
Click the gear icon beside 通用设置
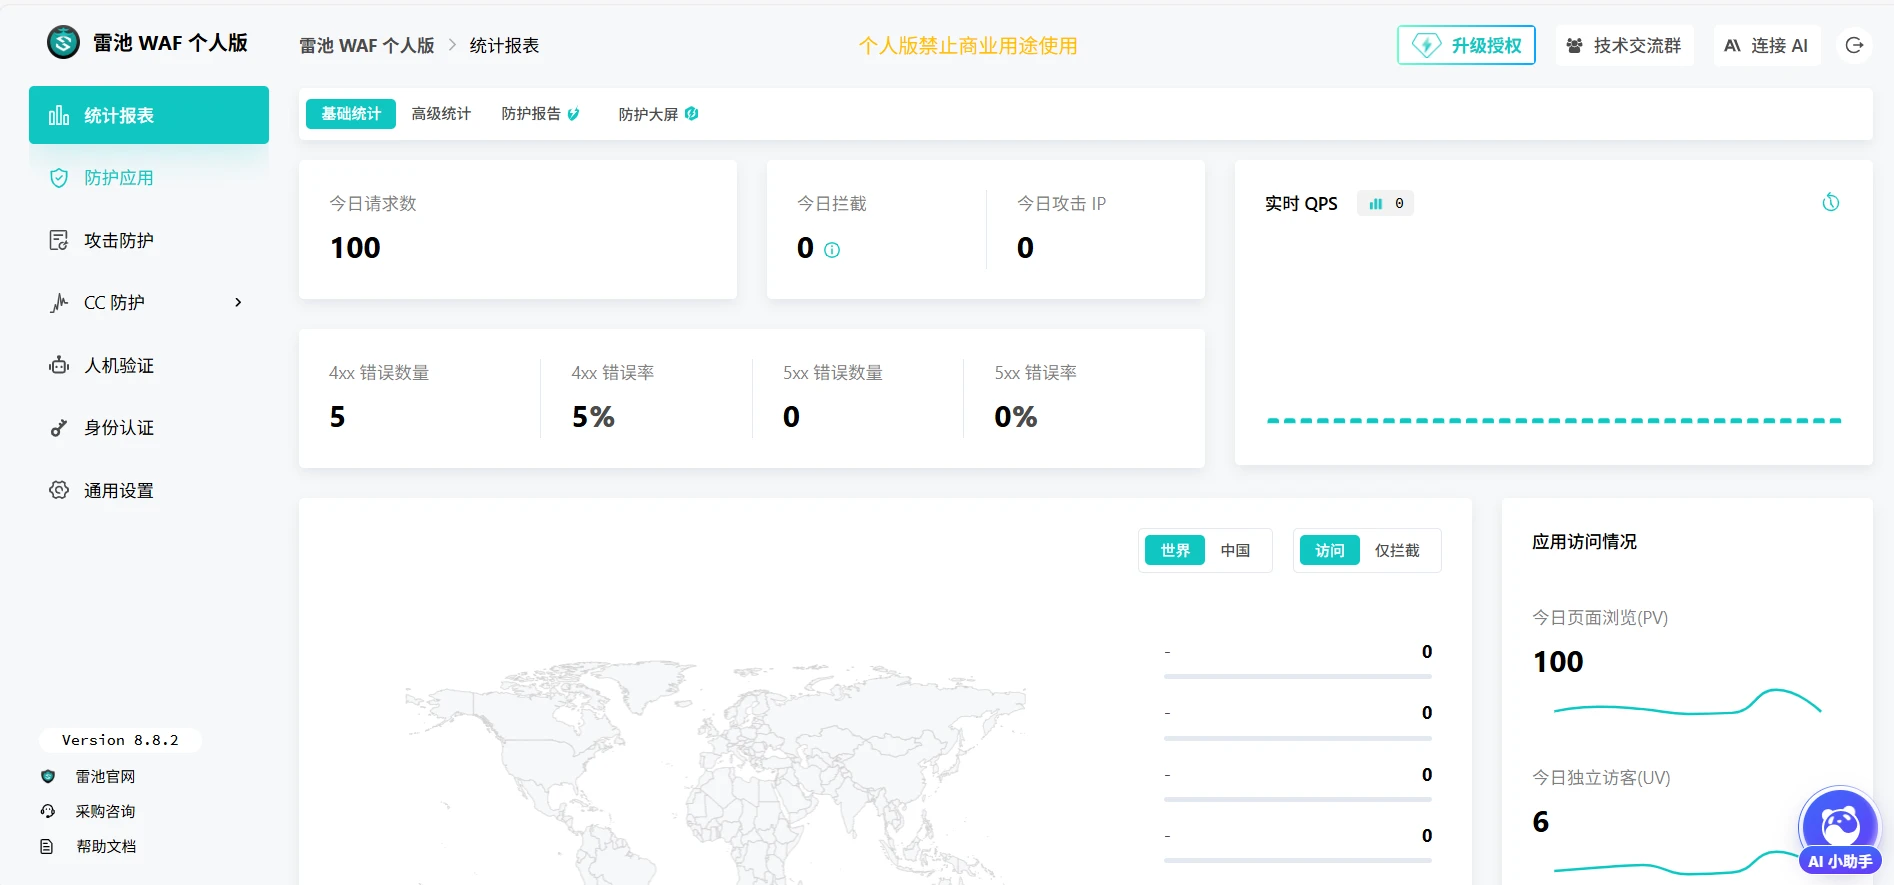(x=59, y=490)
